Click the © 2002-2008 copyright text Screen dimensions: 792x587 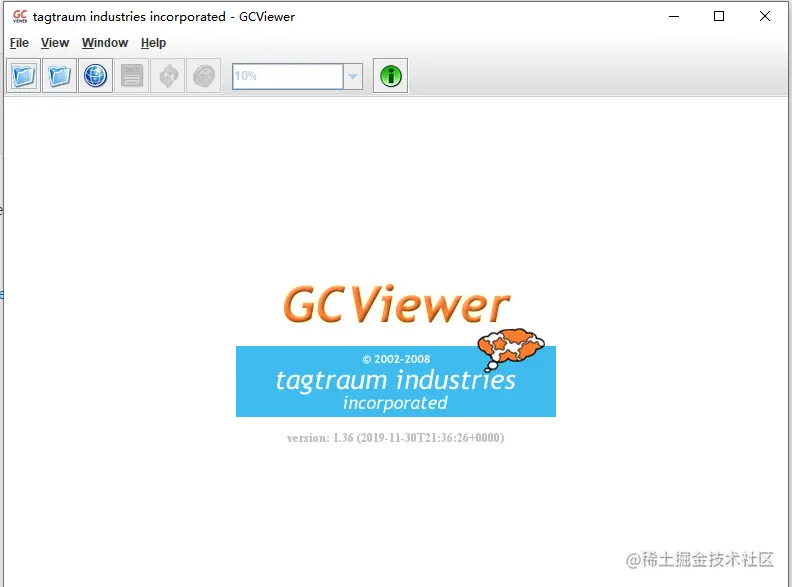click(397, 359)
